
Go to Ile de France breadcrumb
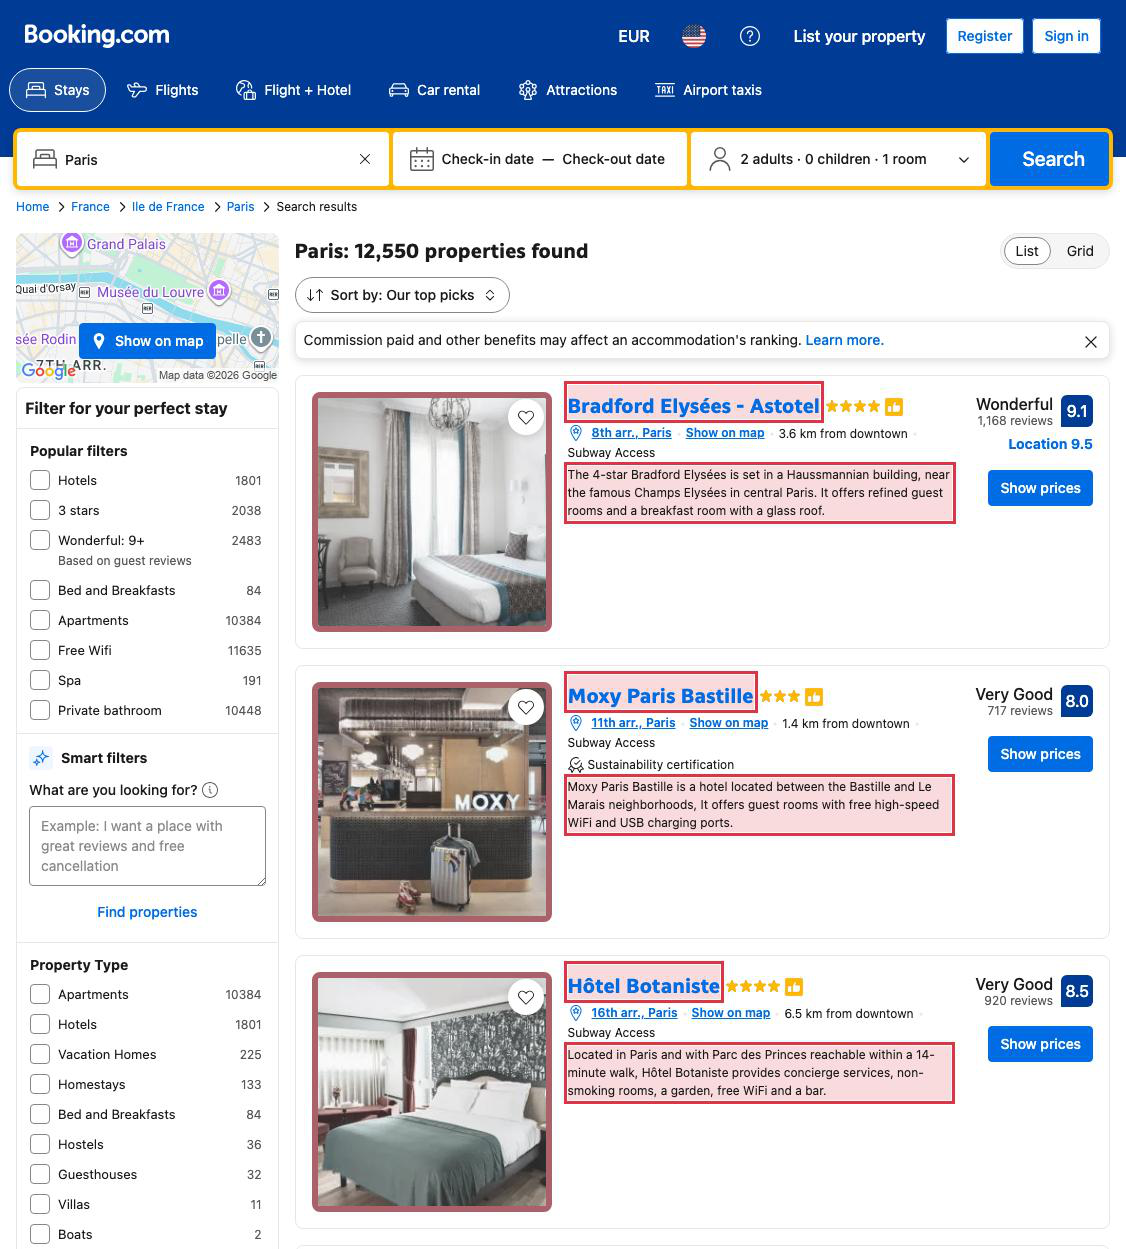coord(168,207)
